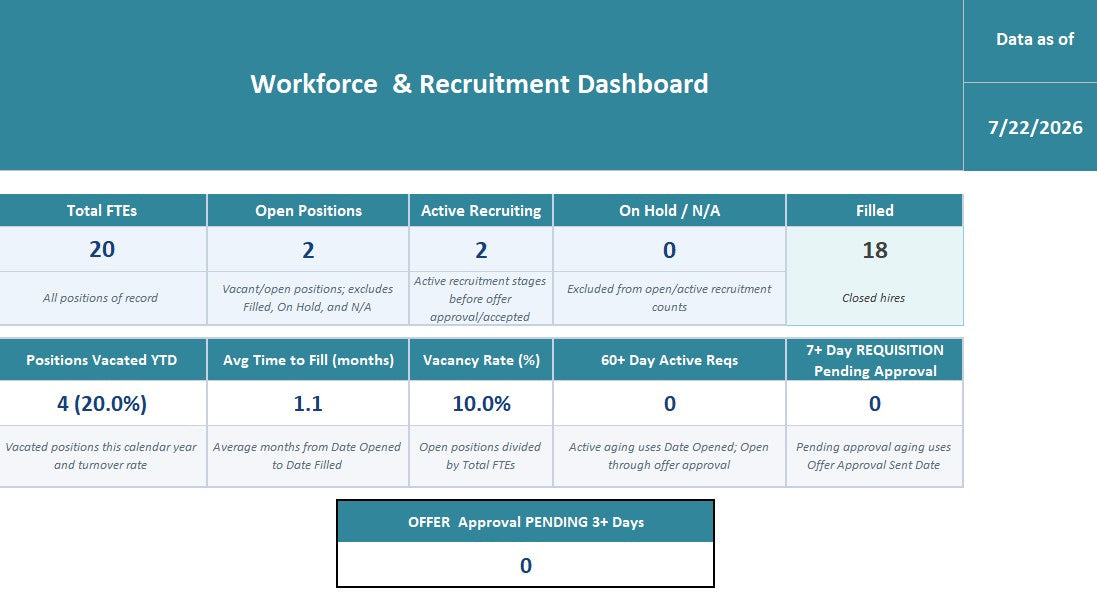Click 'Pending approval aging uses' note

(x=874, y=455)
